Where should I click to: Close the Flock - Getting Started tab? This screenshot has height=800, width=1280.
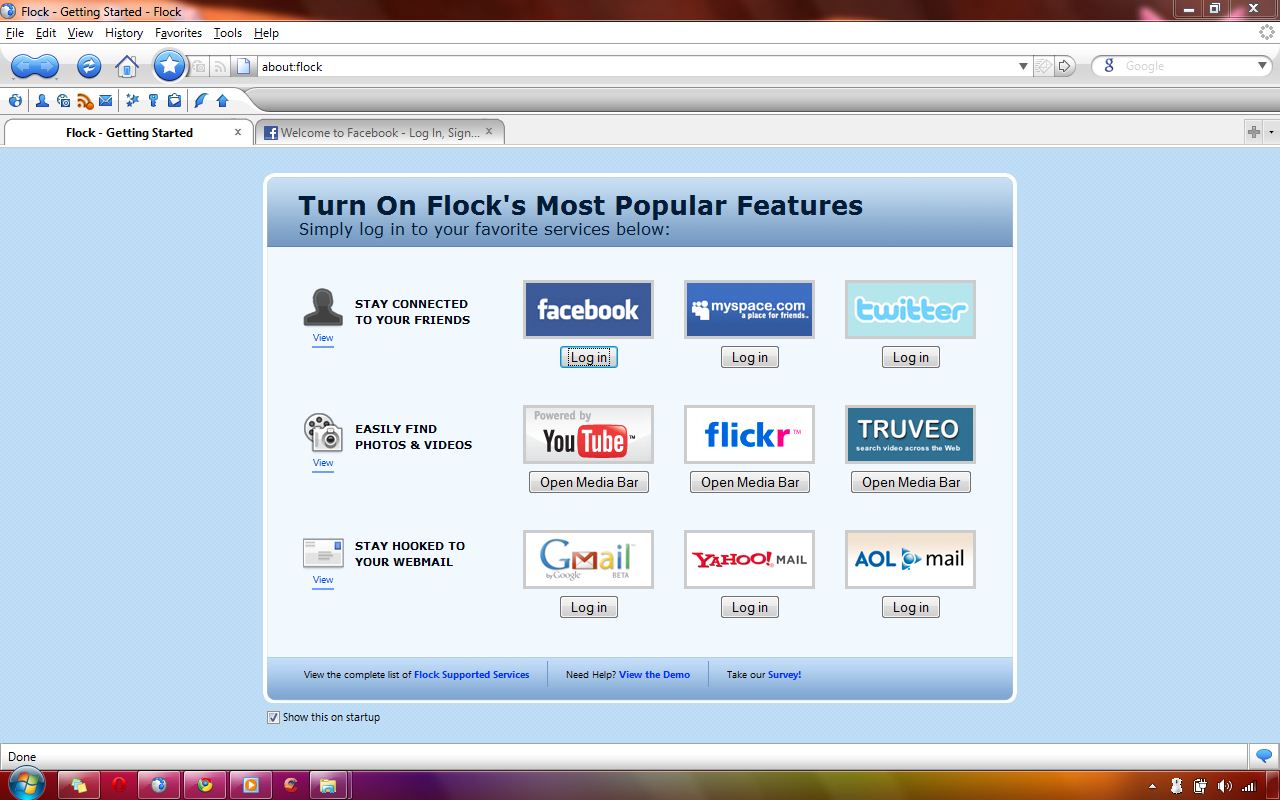238,131
